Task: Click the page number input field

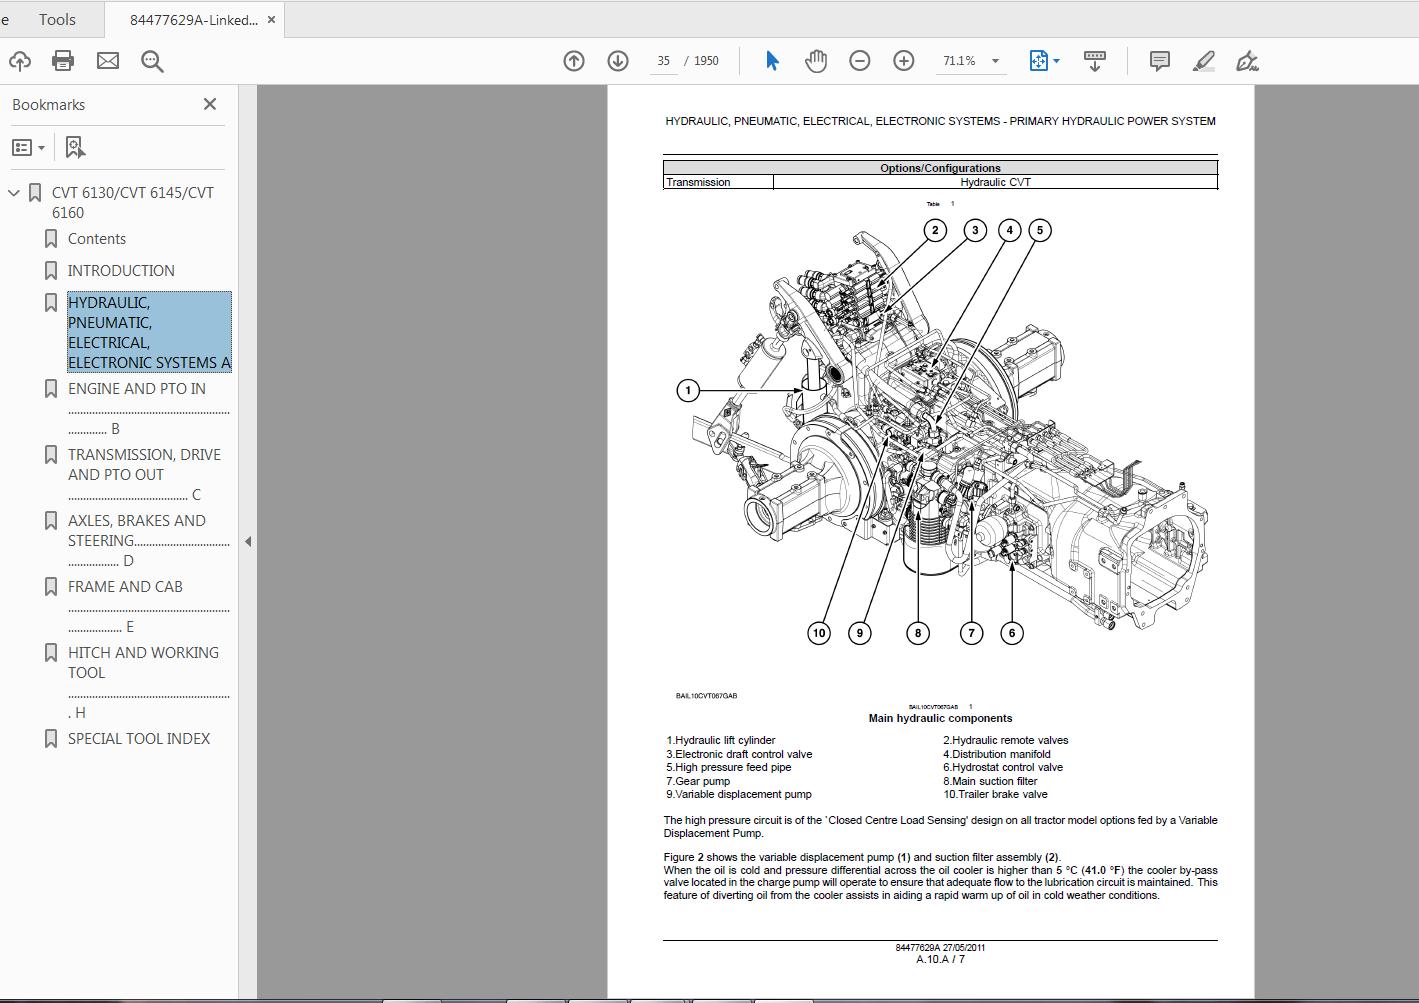Action: 663,61
